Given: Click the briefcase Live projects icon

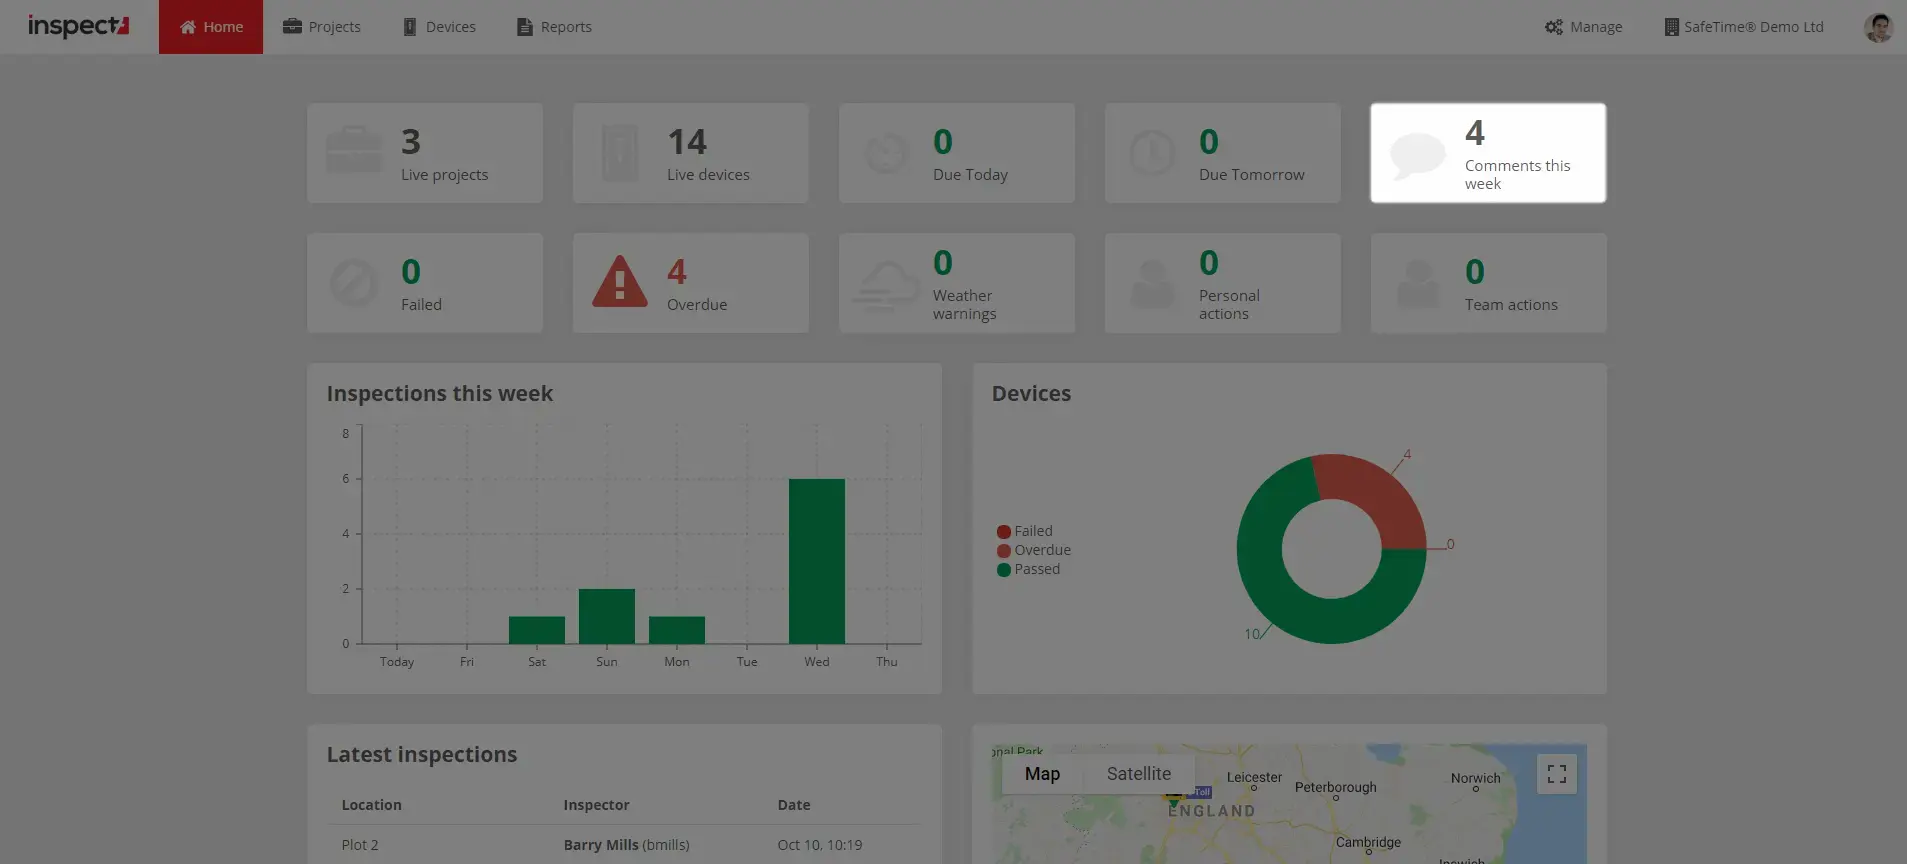Looking at the screenshot, I should 354,152.
